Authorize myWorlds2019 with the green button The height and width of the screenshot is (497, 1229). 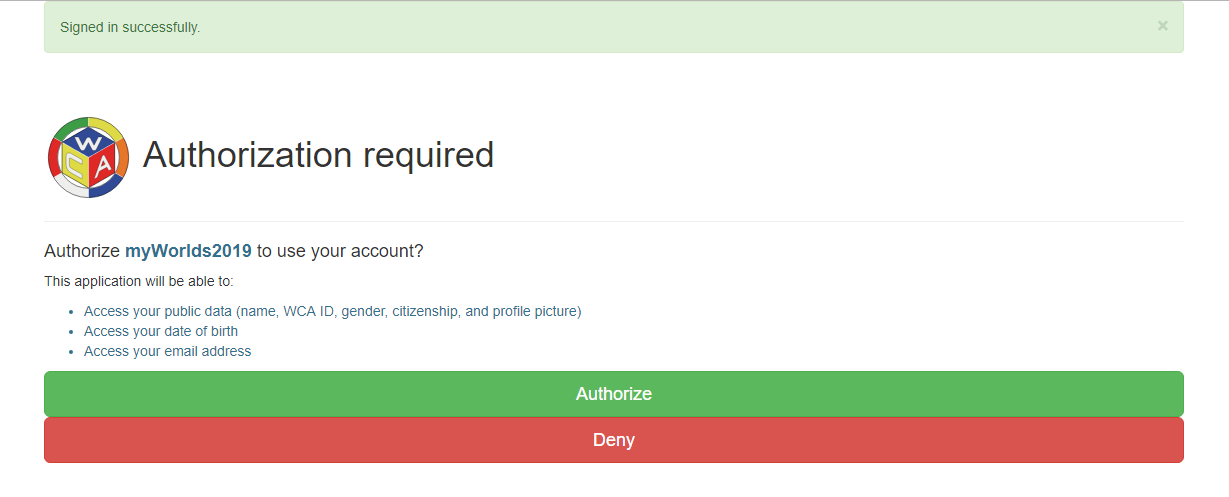point(614,394)
